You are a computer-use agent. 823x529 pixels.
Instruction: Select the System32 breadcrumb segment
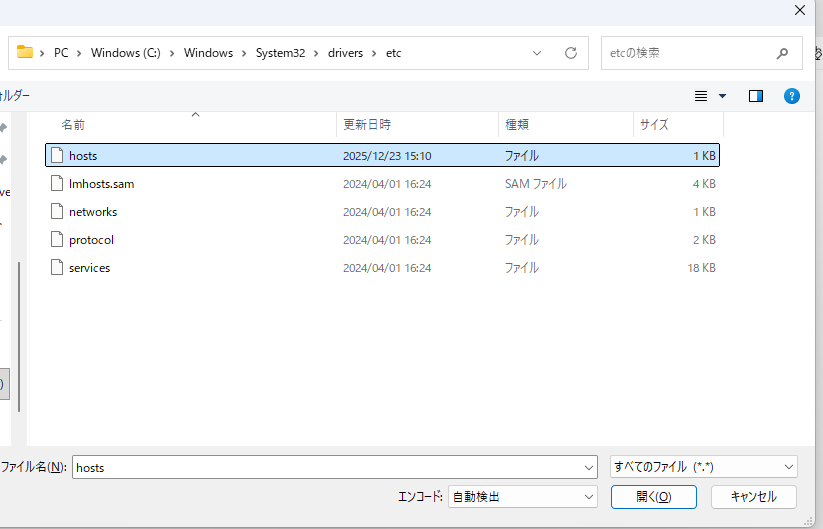tap(280, 53)
